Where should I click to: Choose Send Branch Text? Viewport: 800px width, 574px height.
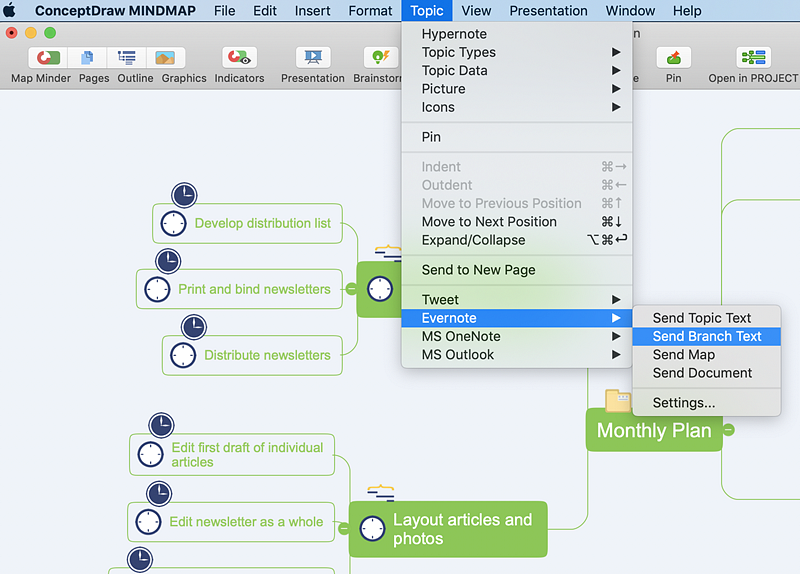pos(707,336)
